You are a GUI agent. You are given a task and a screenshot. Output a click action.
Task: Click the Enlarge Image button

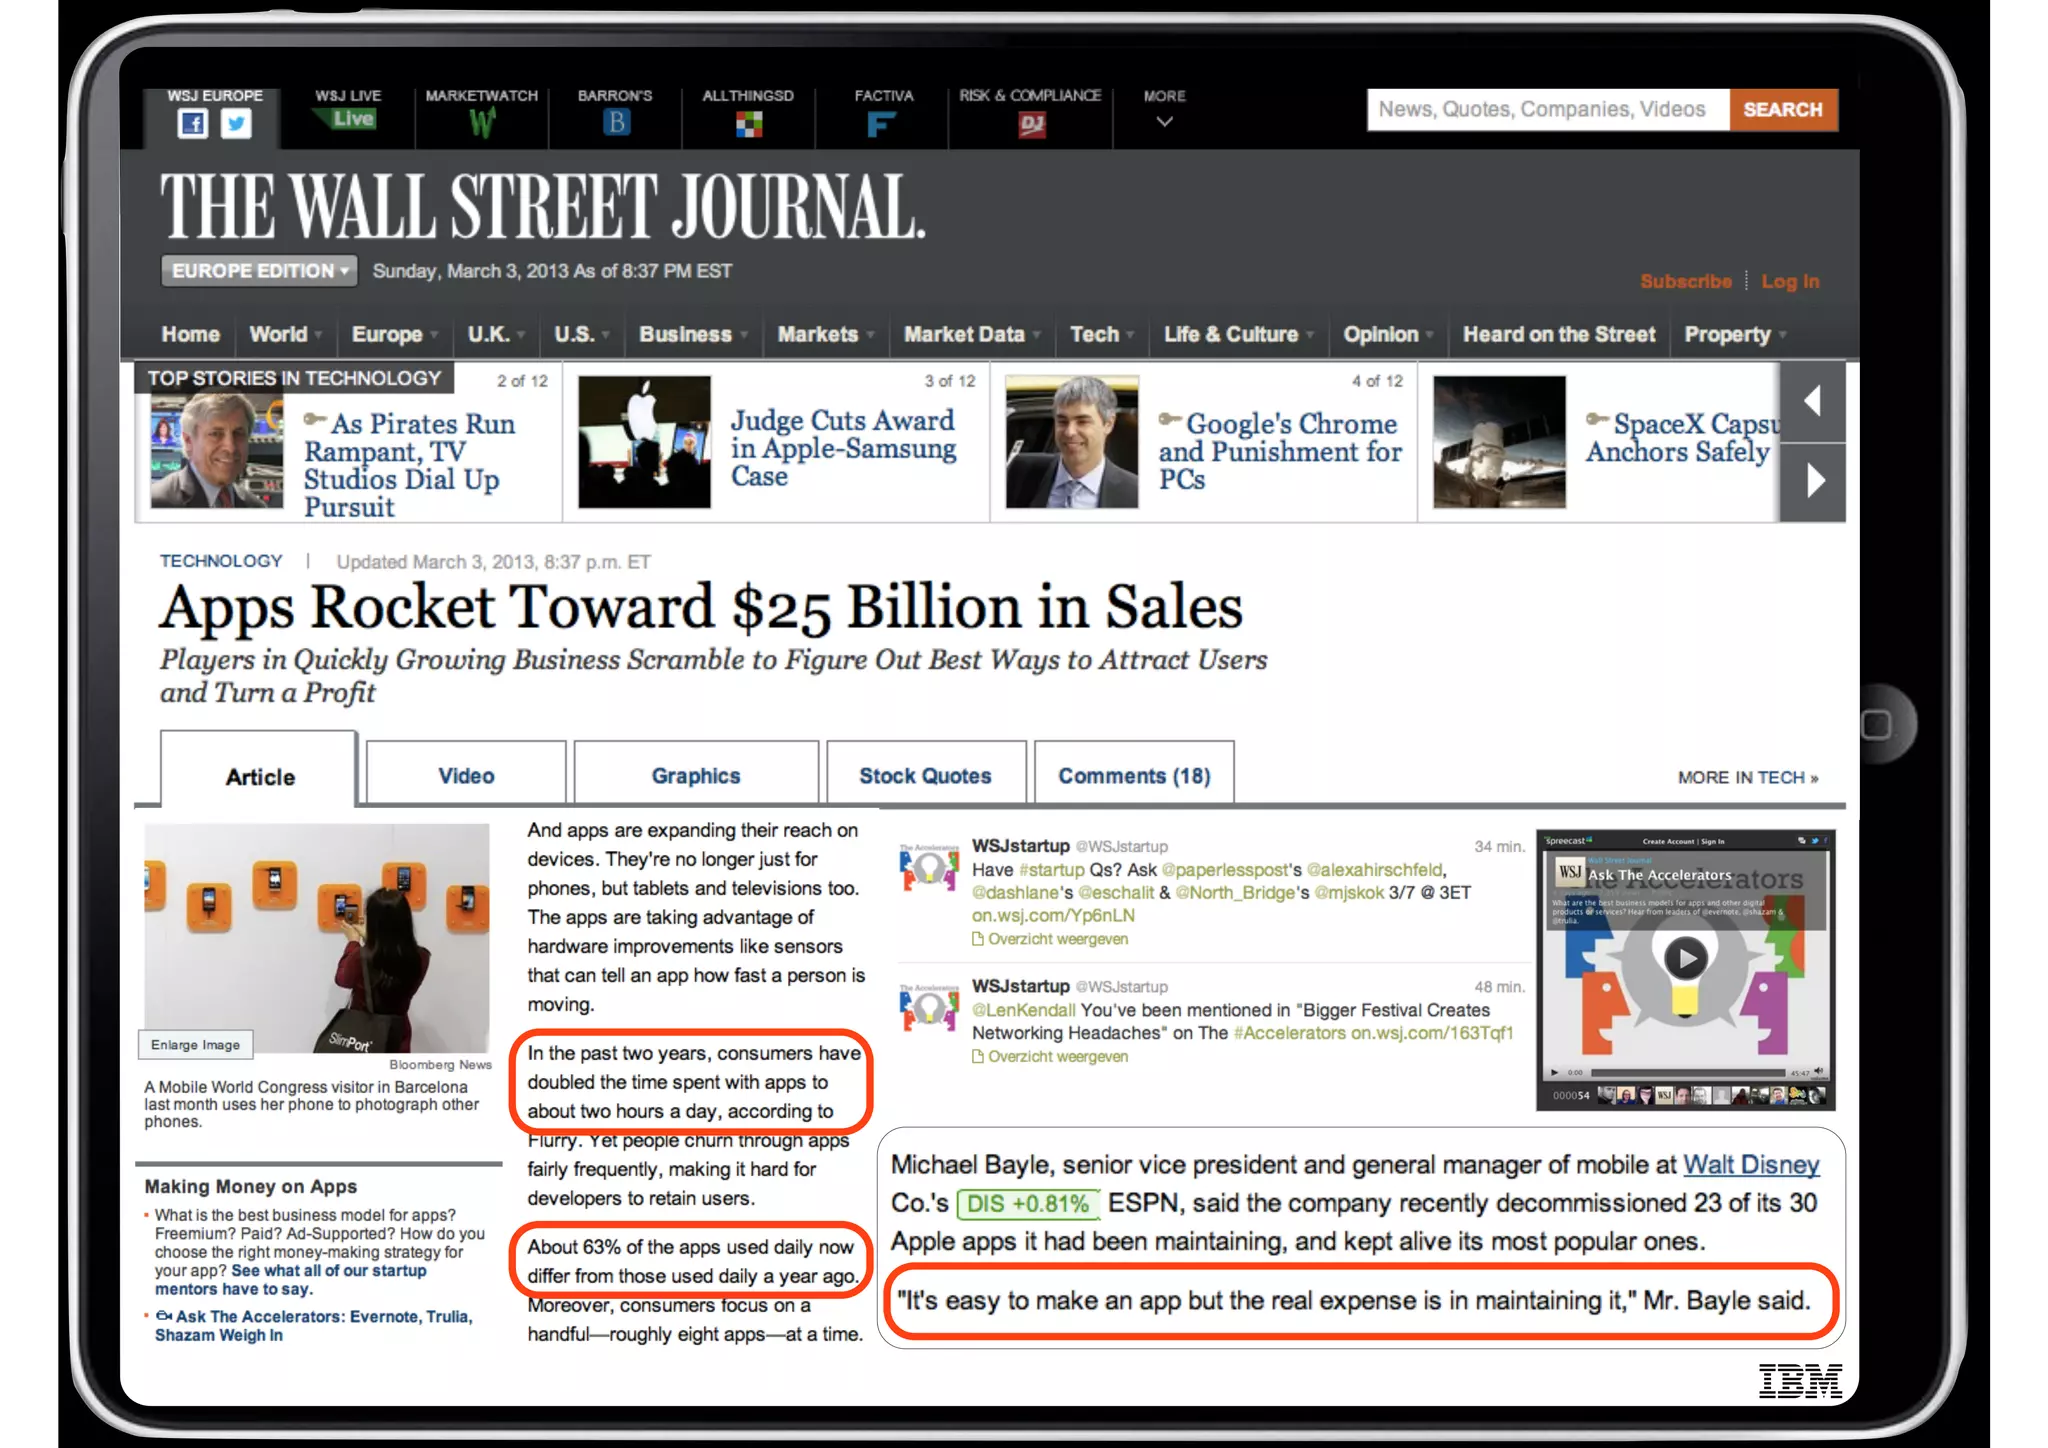tap(196, 1045)
